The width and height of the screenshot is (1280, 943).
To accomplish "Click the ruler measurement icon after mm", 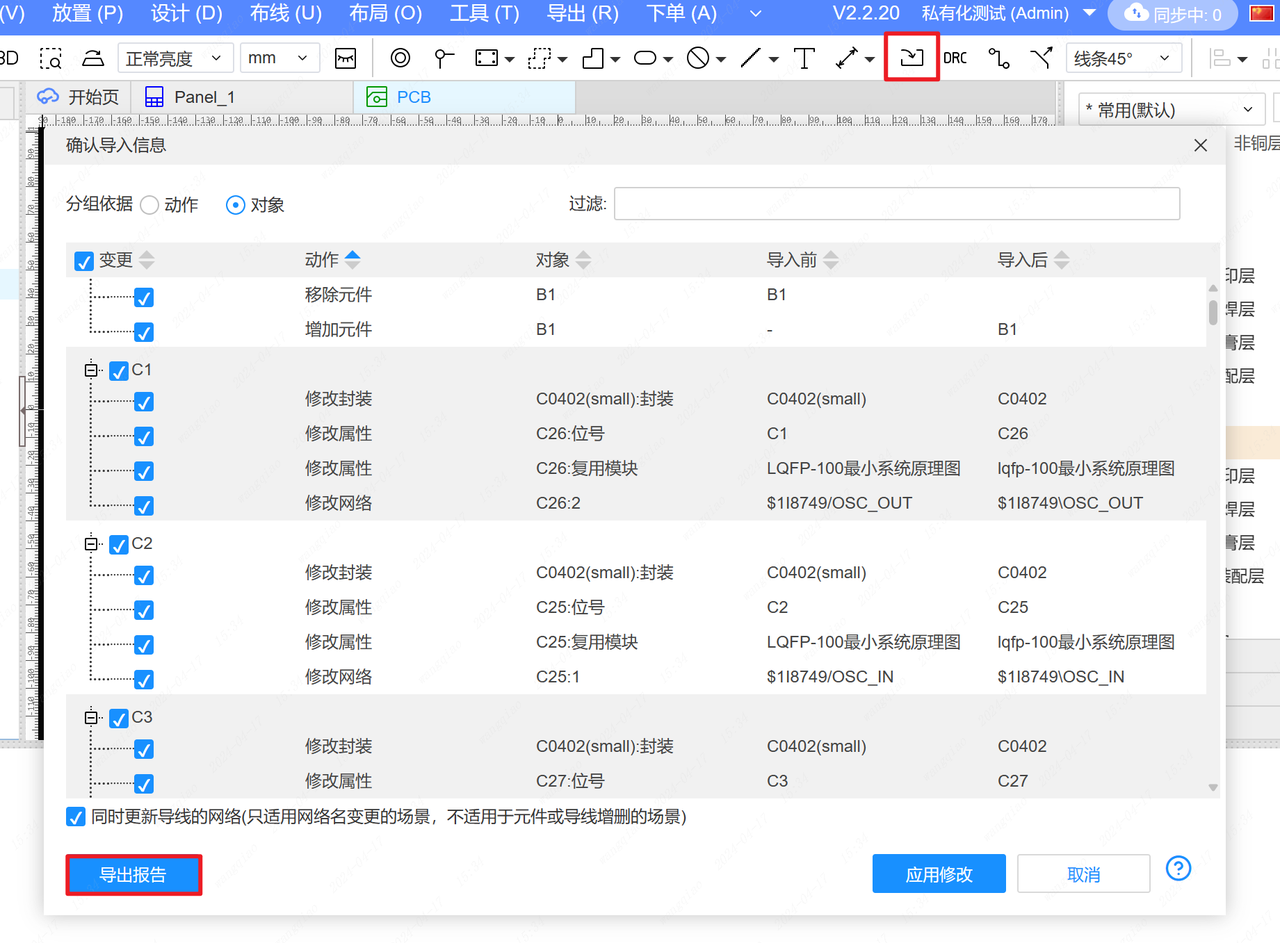I will [x=345, y=58].
